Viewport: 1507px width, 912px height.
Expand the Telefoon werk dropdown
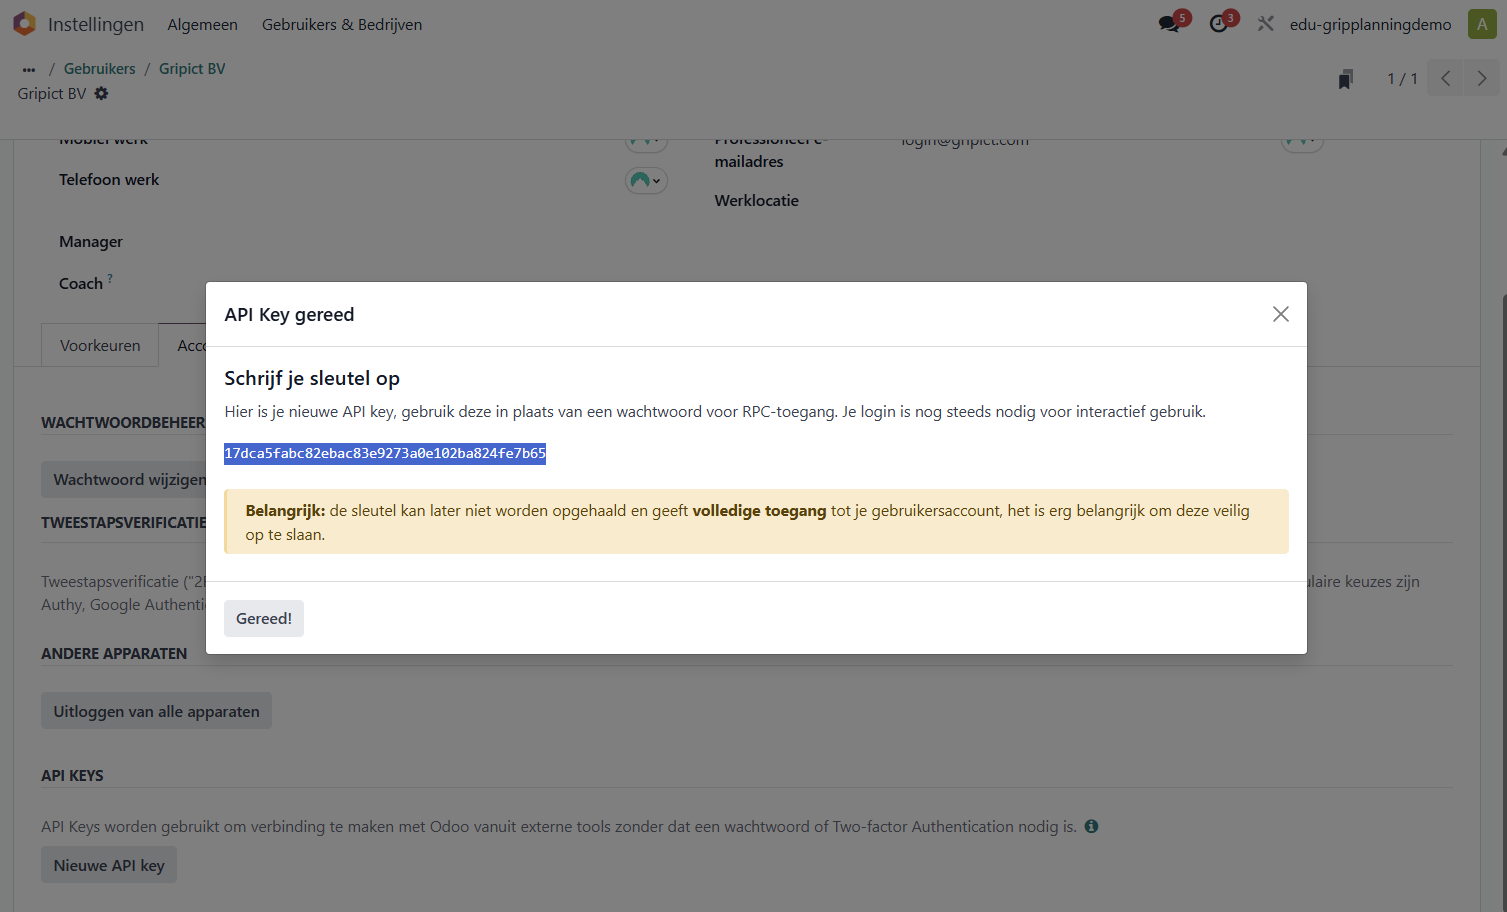(x=646, y=181)
